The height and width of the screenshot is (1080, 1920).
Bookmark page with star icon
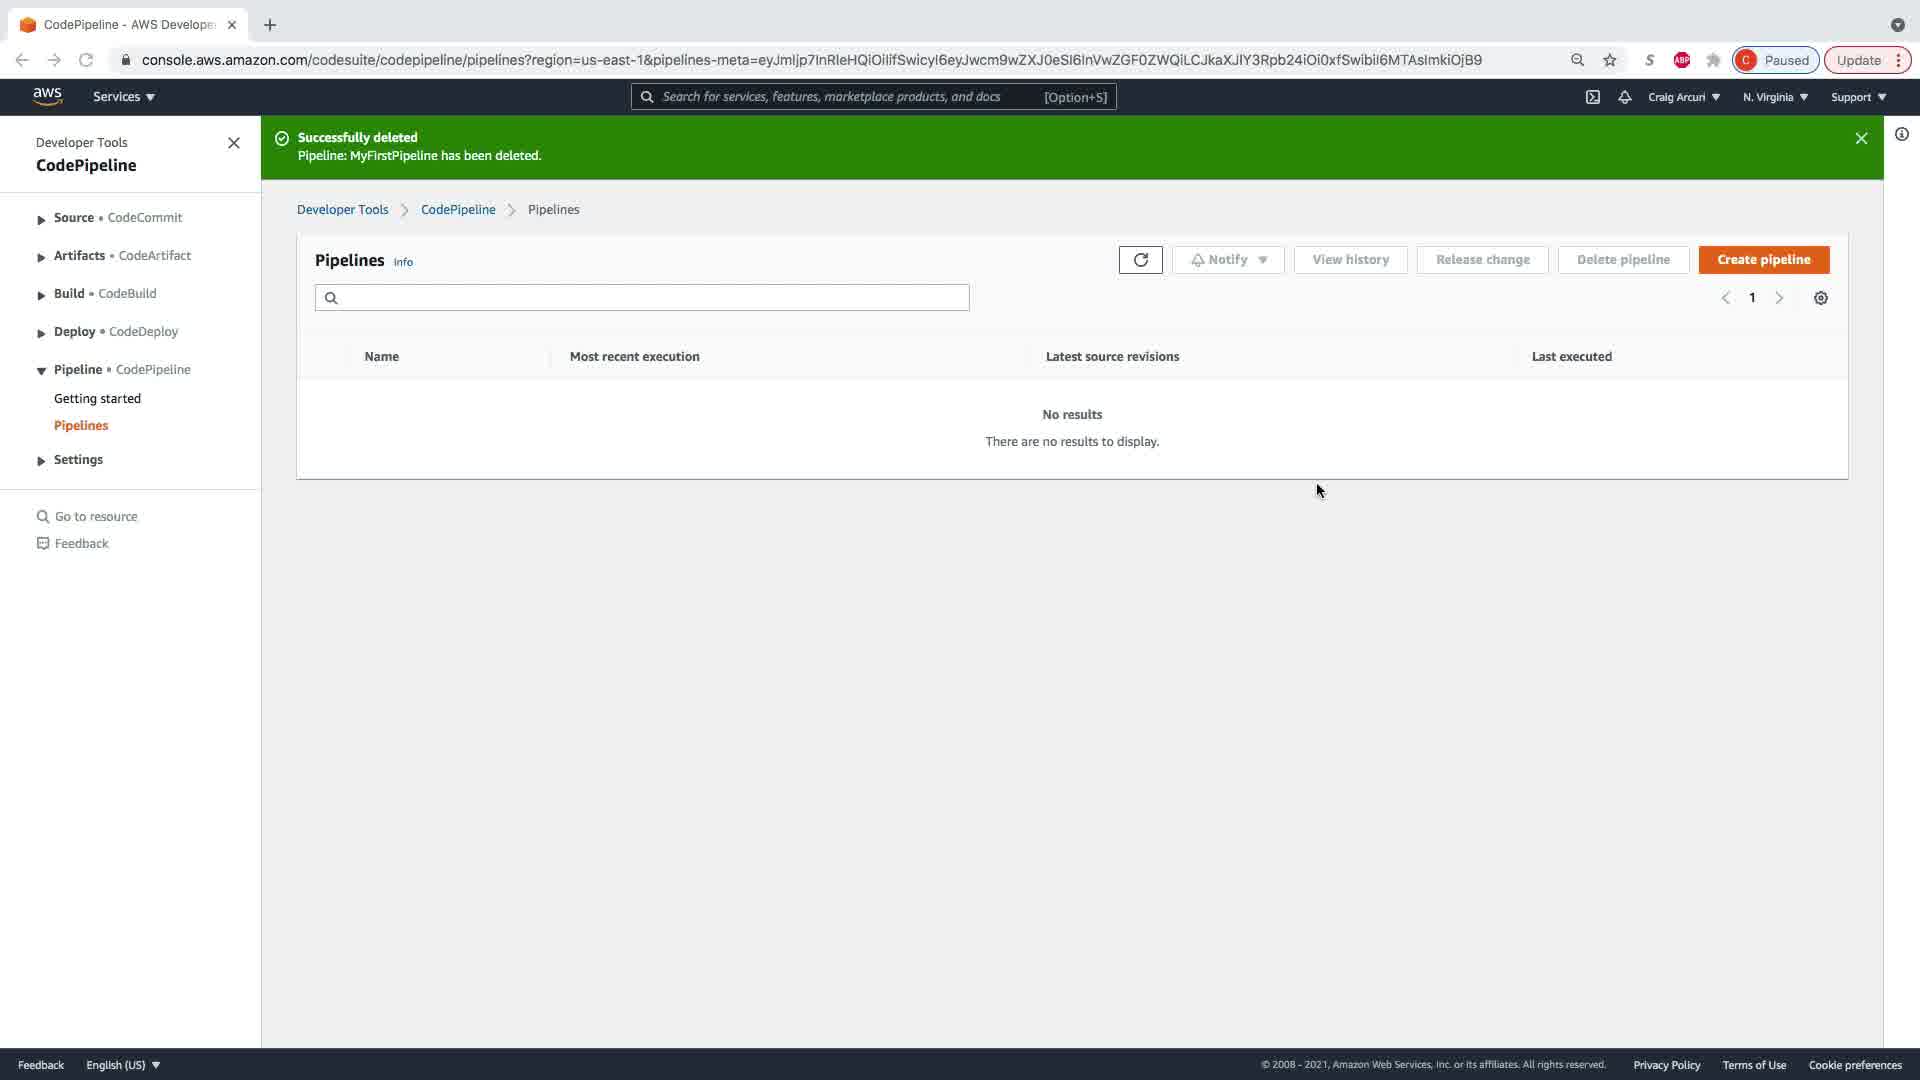coord(1609,60)
